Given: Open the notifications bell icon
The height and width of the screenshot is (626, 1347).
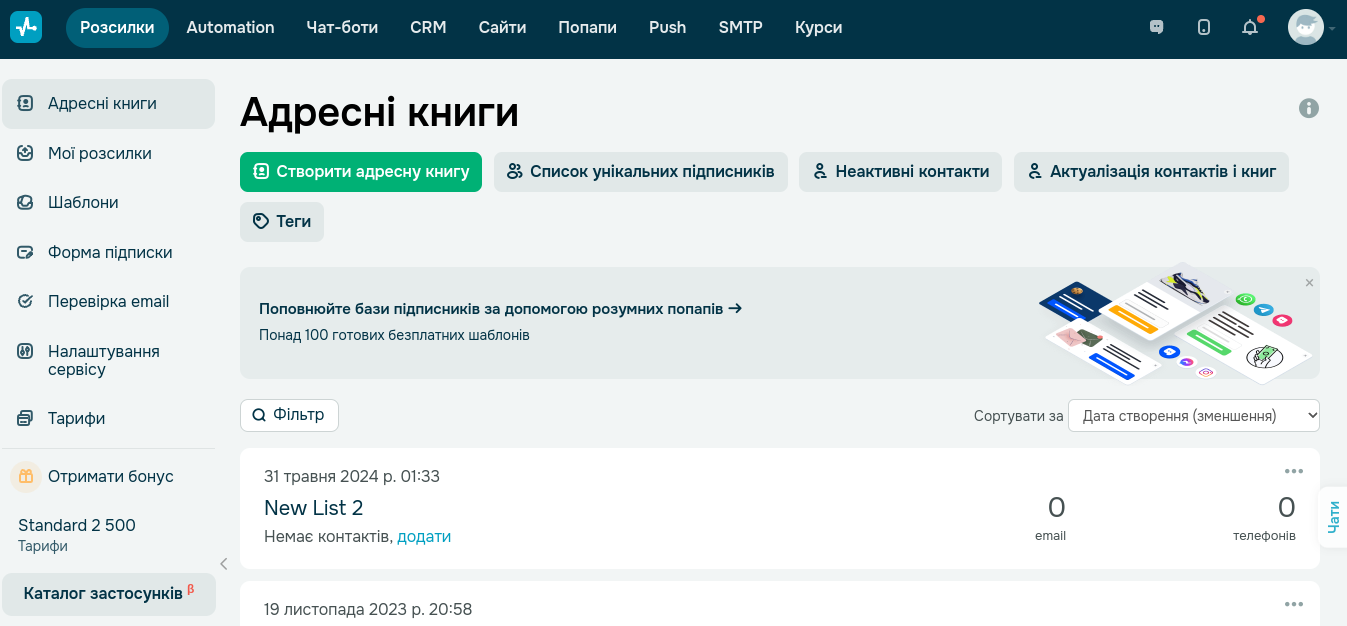Looking at the screenshot, I should point(1249,27).
